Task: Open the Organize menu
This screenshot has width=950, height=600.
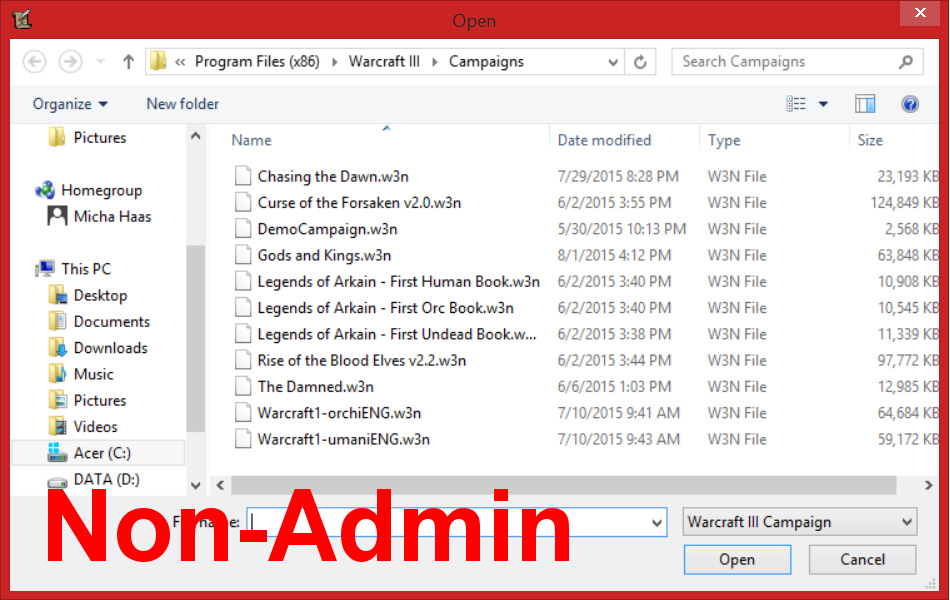Action: point(70,104)
